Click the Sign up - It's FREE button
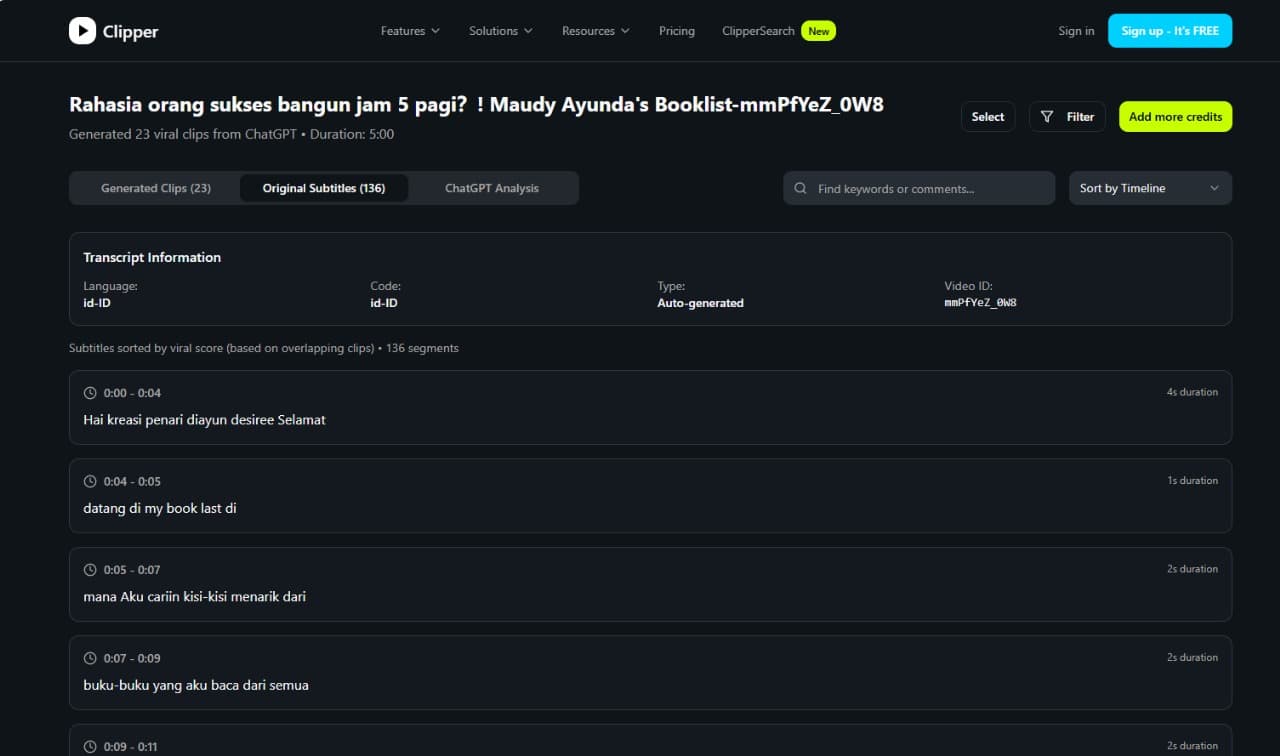Screen dimensions: 1280x756 pyautogui.click(x=1170, y=31)
